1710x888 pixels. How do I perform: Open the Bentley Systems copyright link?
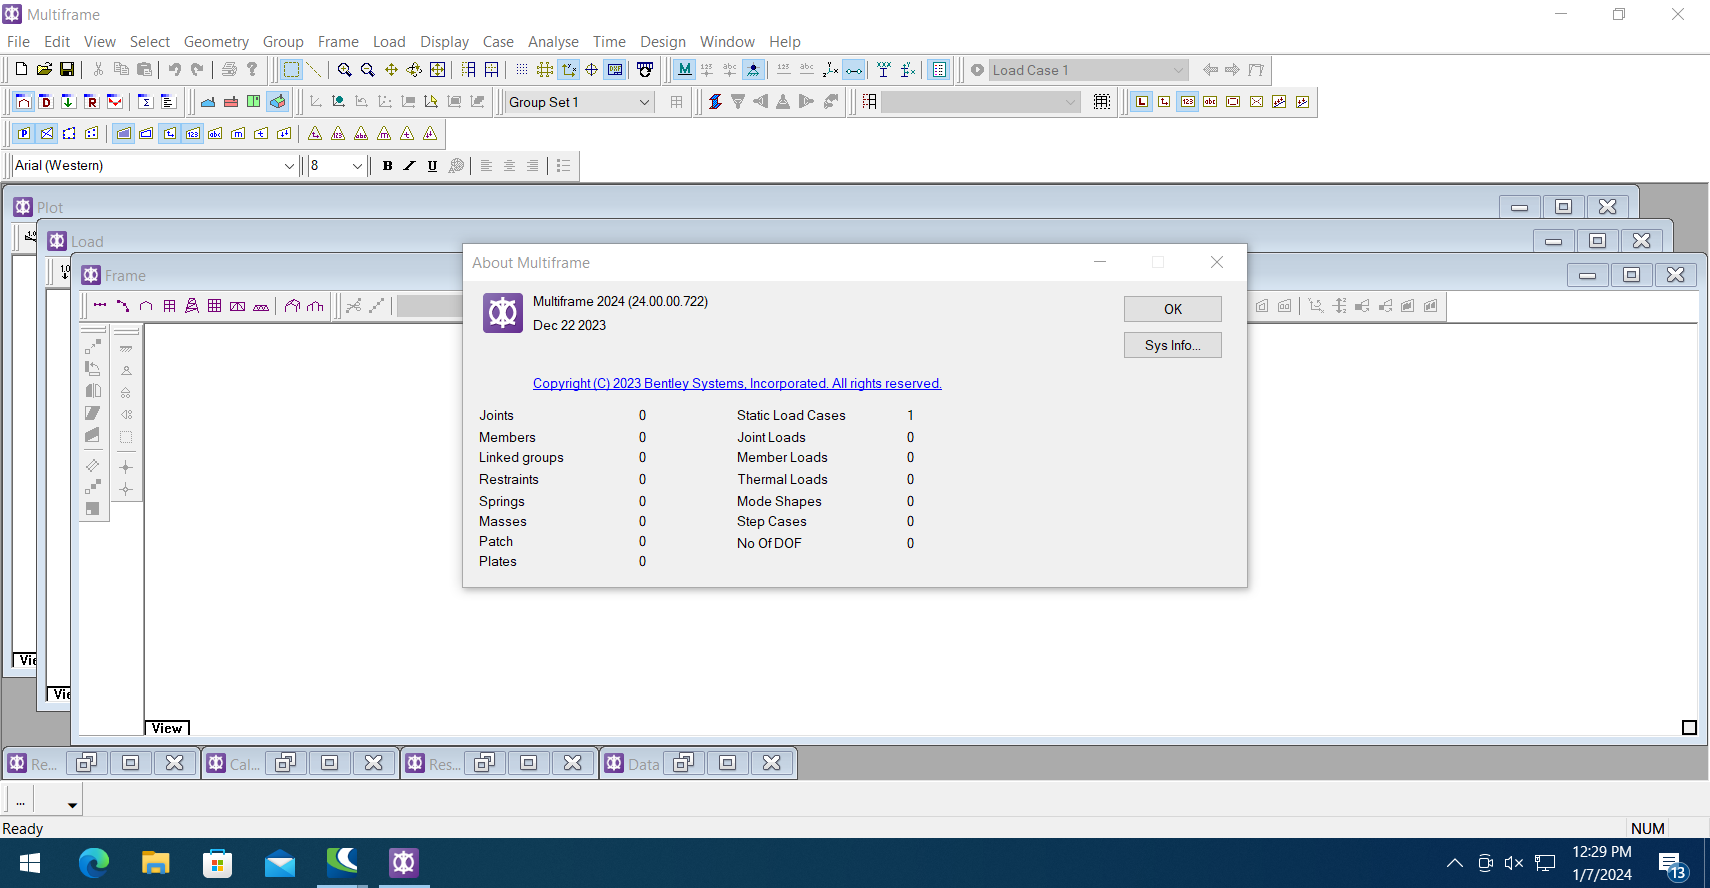(737, 383)
